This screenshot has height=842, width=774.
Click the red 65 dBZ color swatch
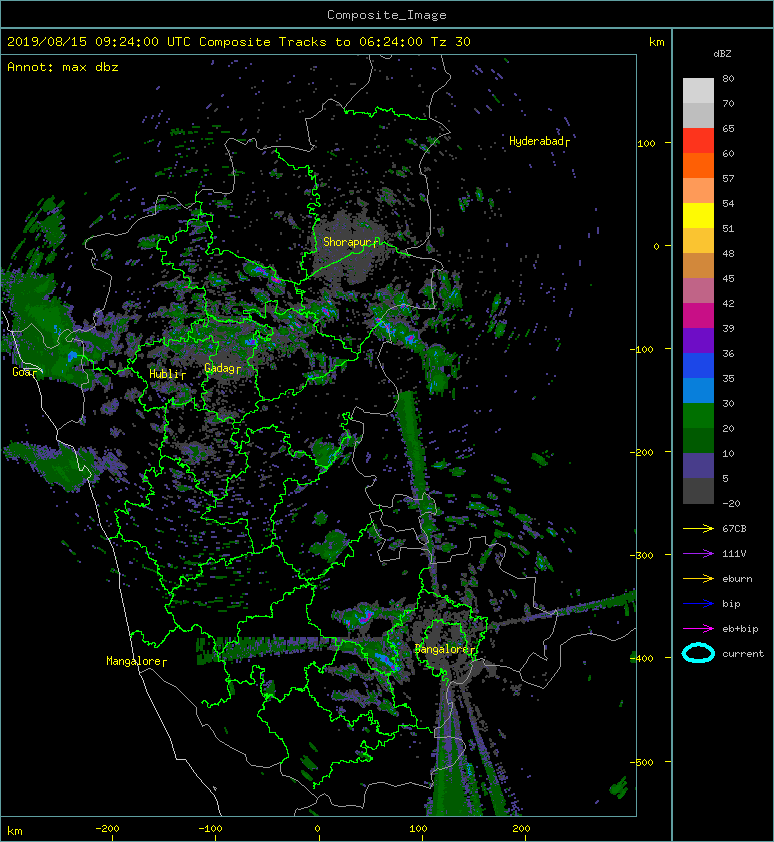coord(698,140)
